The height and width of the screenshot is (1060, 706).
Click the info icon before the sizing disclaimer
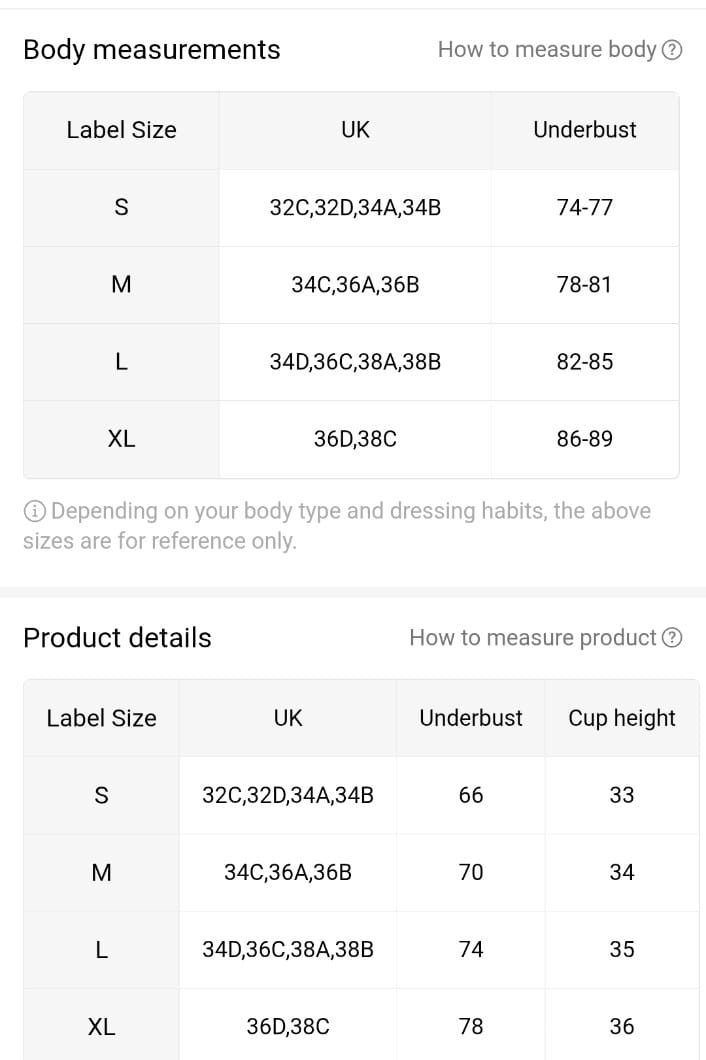click(34, 511)
